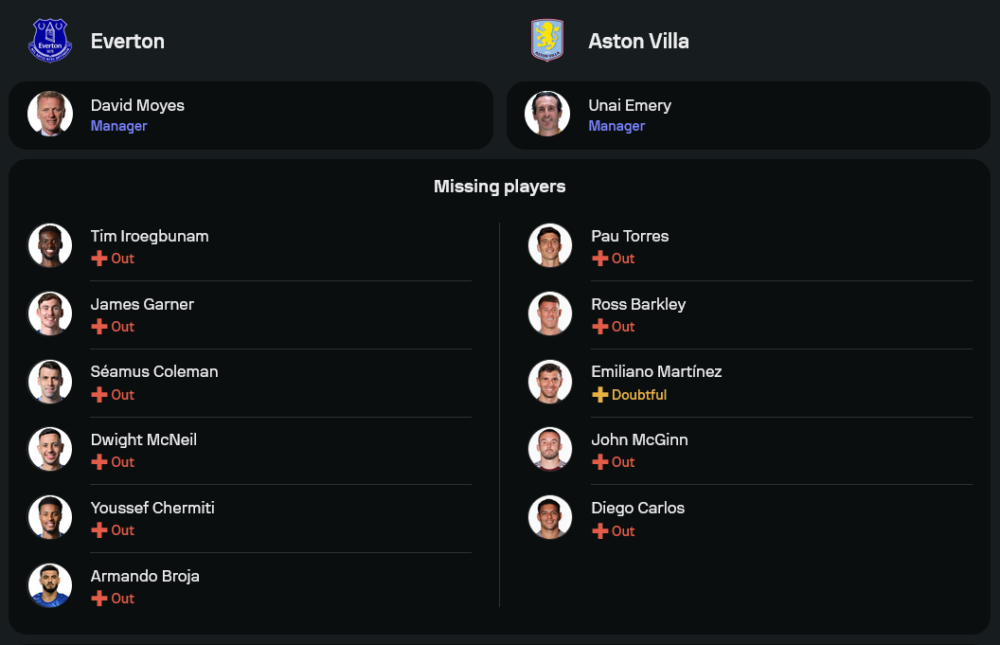
Task: Click the Unai Emery manager name
Action: 630,105
